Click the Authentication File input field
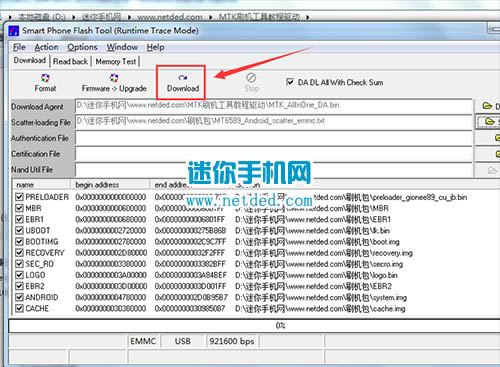Screen dimensions: 500x367 (x=274, y=138)
